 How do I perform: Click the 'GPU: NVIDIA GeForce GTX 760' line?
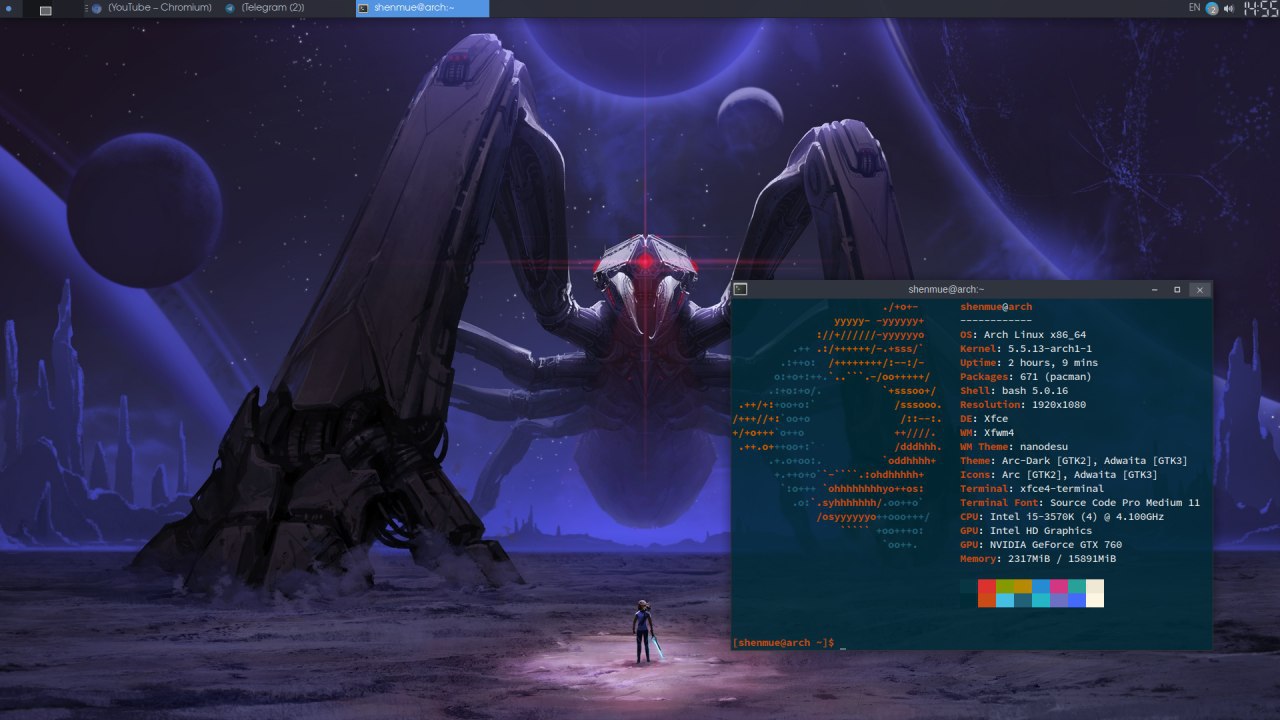click(1041, 545)
